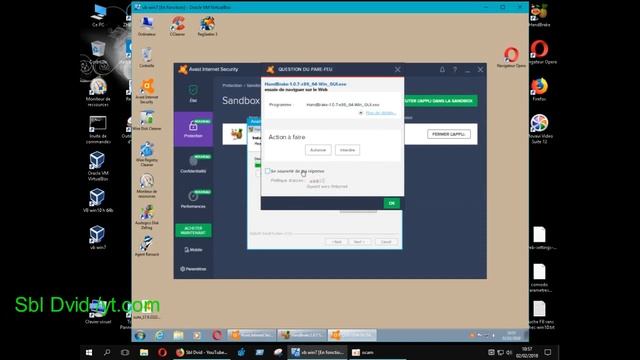The width and height of the screenshot is (640, 360).
Task: Expand the 'Plus de détails' link
Action: click(380, 113)
